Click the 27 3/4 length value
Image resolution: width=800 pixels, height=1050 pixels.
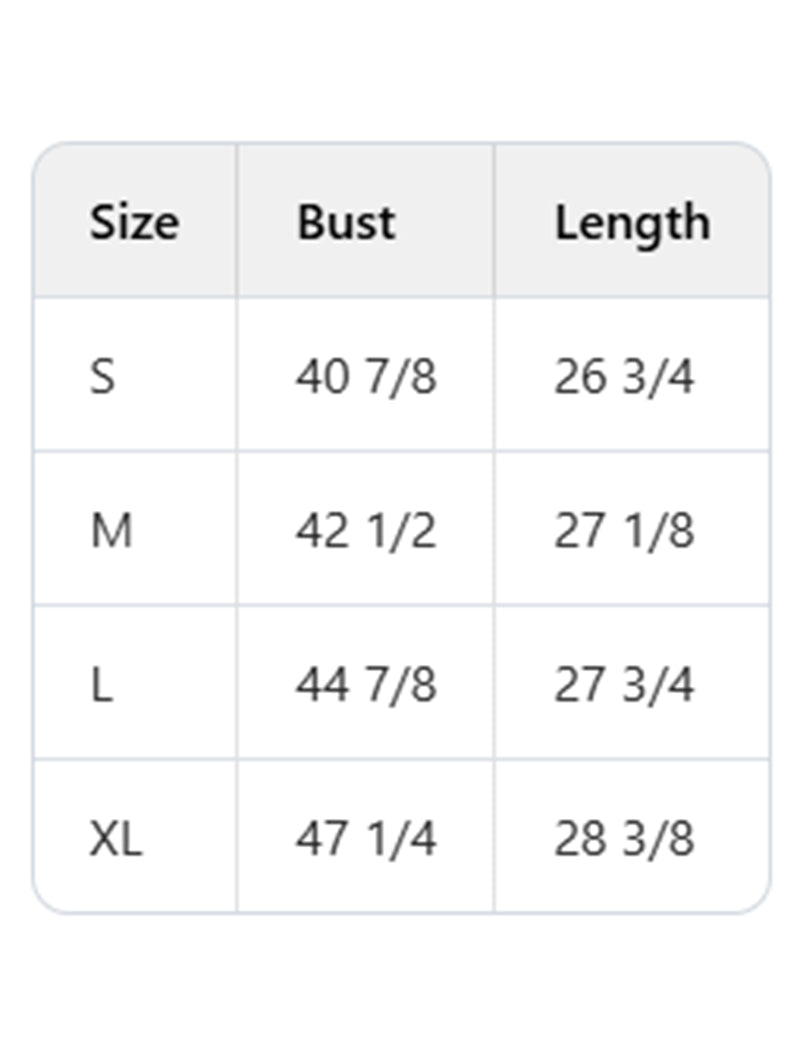point(624,685)
